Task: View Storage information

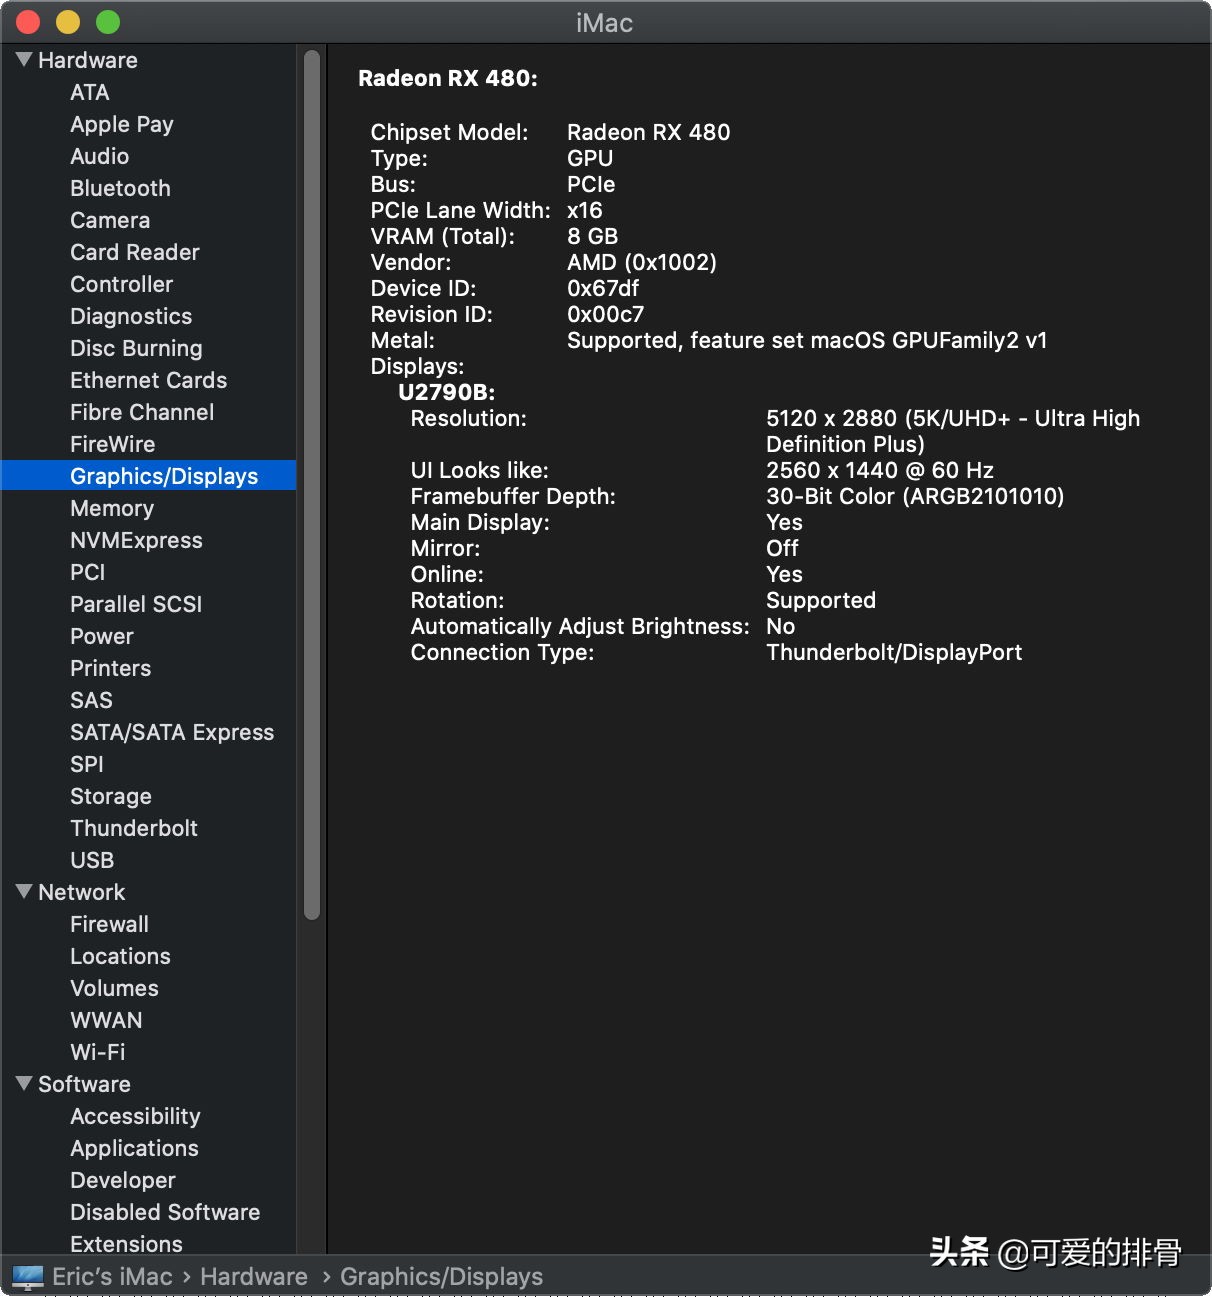Action: tap(110, 796)
